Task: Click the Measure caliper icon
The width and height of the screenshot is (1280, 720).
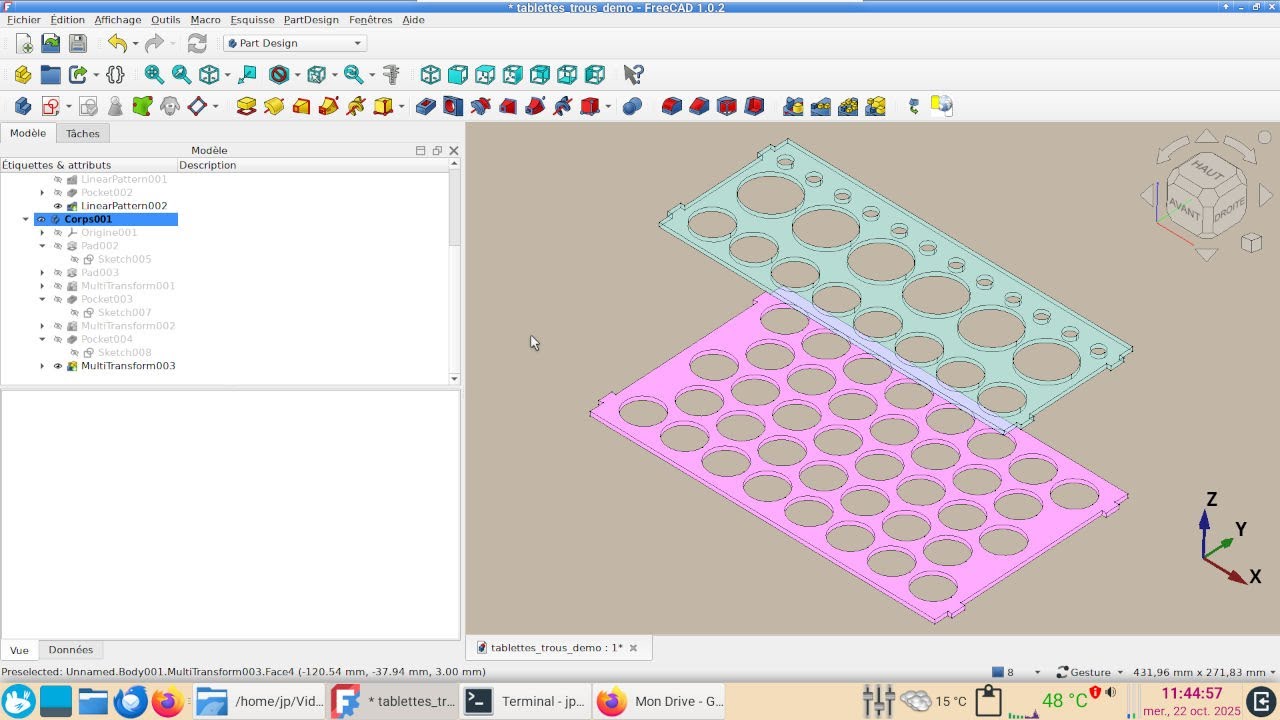Action: tap(391, 74)
